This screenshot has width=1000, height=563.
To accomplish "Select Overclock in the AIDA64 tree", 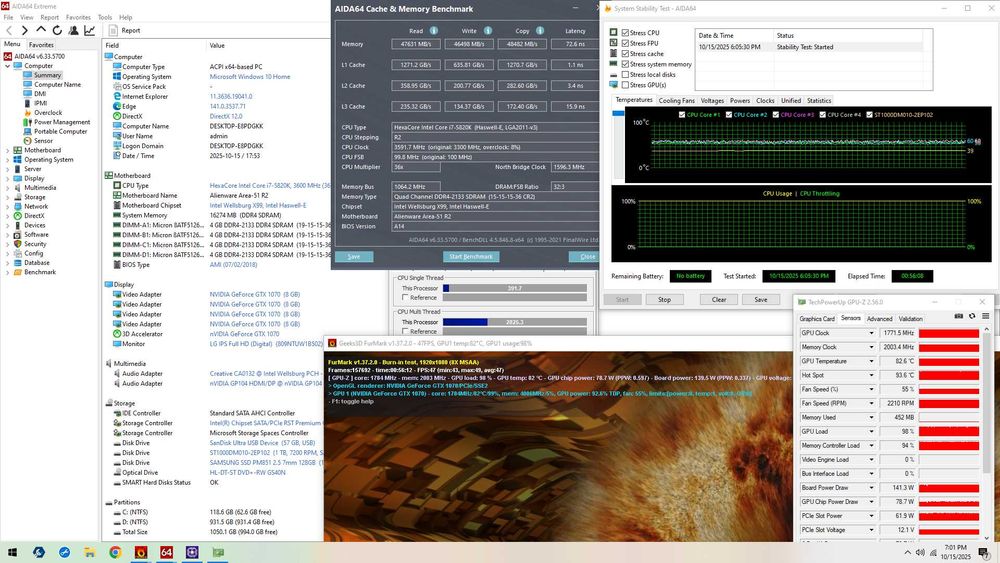I will coord(48,113).
